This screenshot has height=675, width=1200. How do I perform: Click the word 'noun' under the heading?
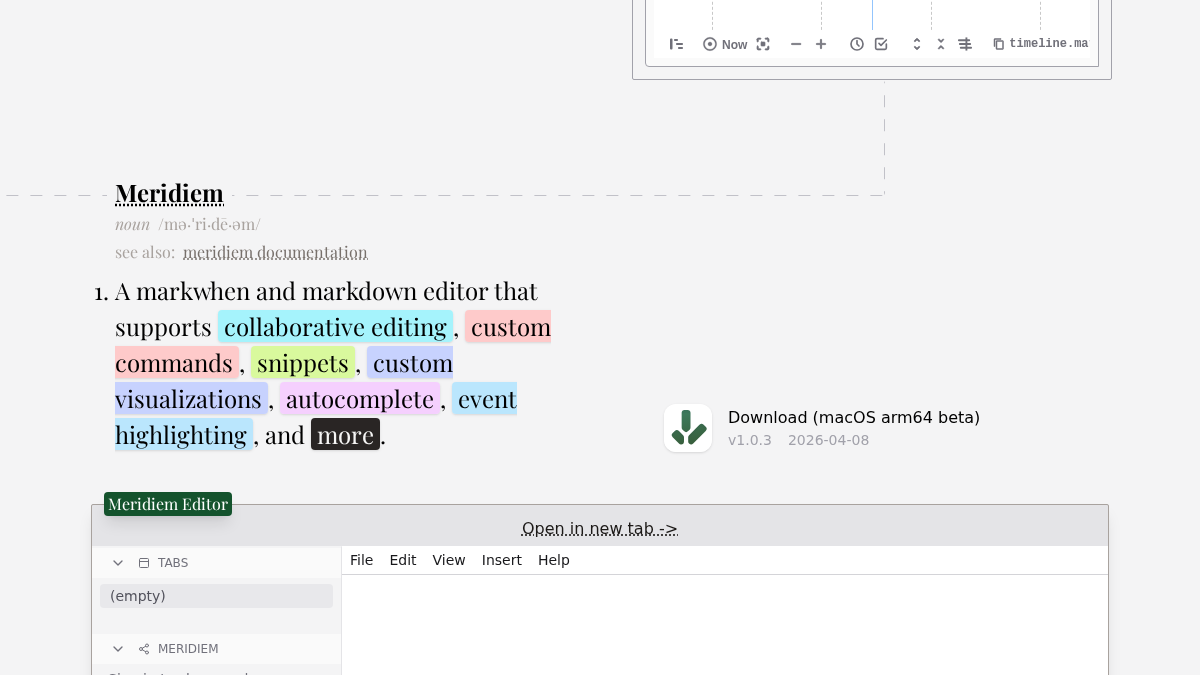point(132,224)
